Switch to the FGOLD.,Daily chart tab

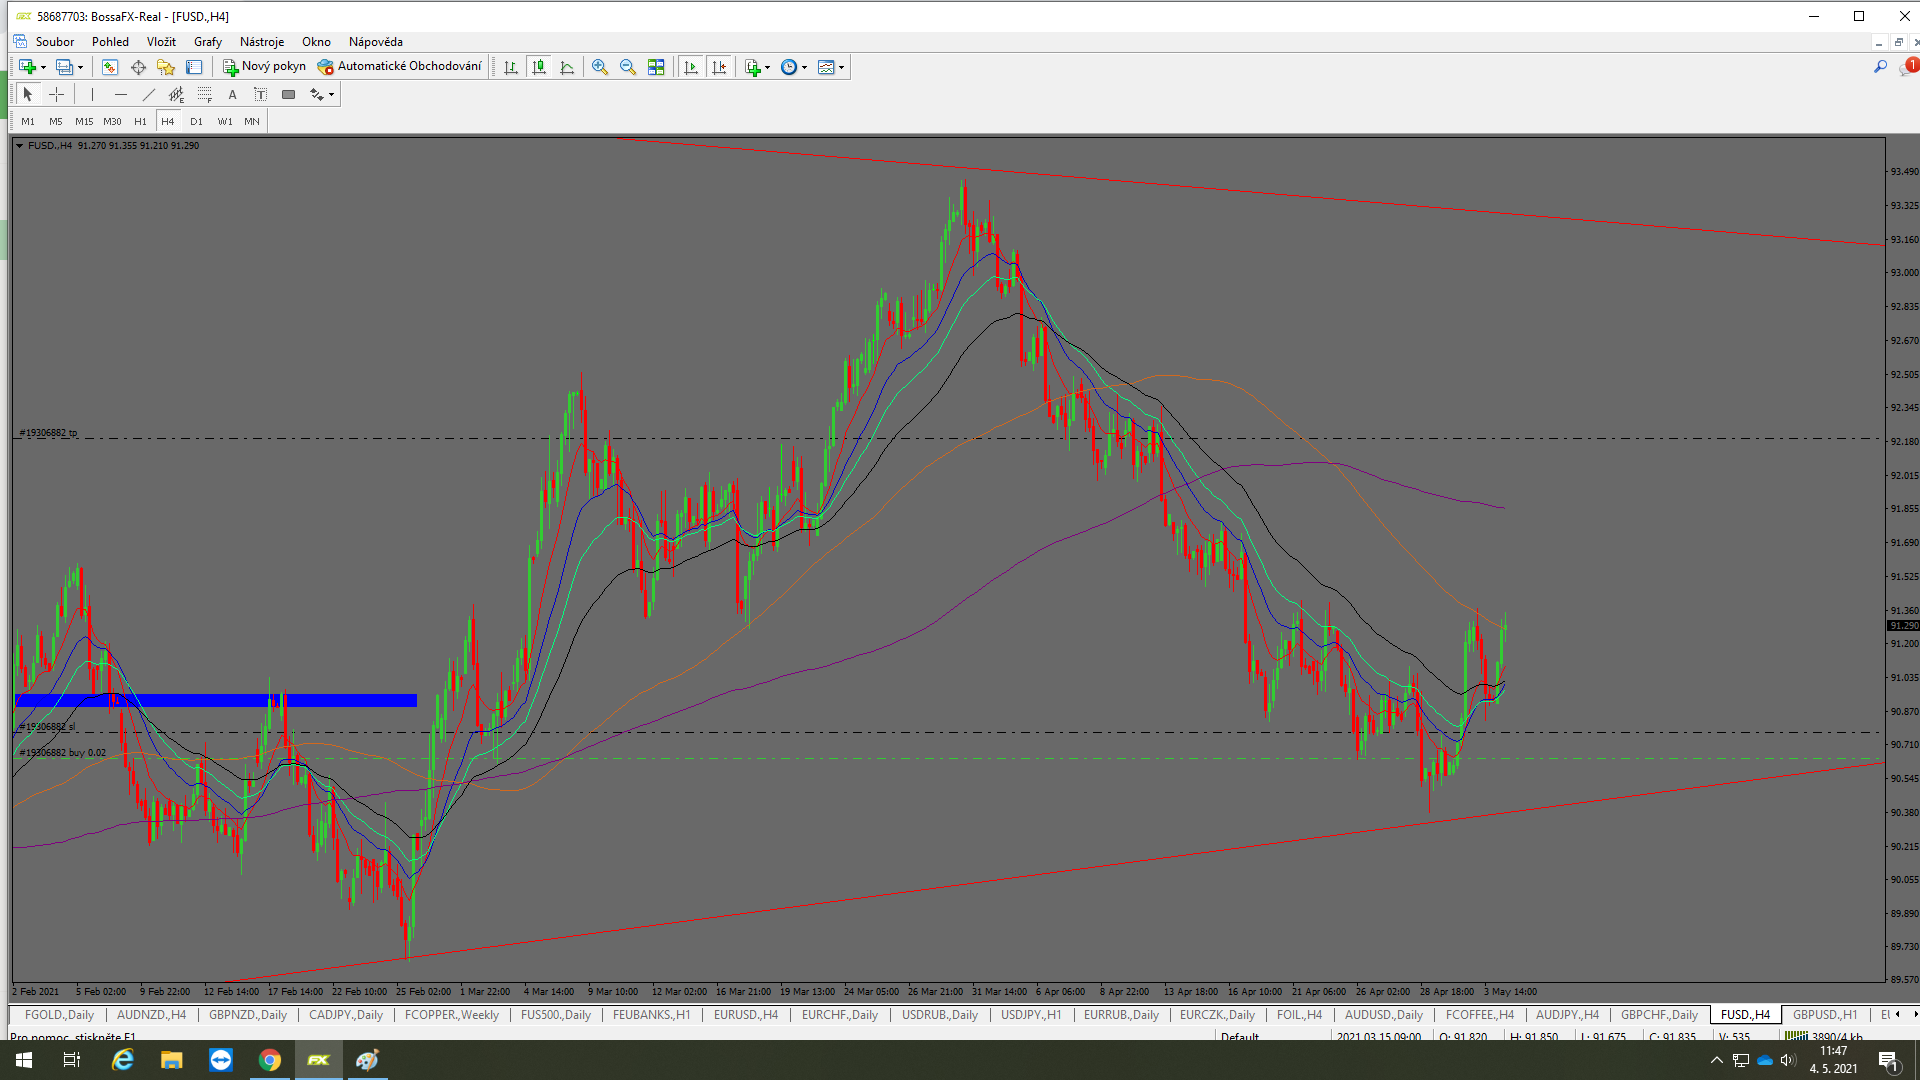coord(59,1014)
